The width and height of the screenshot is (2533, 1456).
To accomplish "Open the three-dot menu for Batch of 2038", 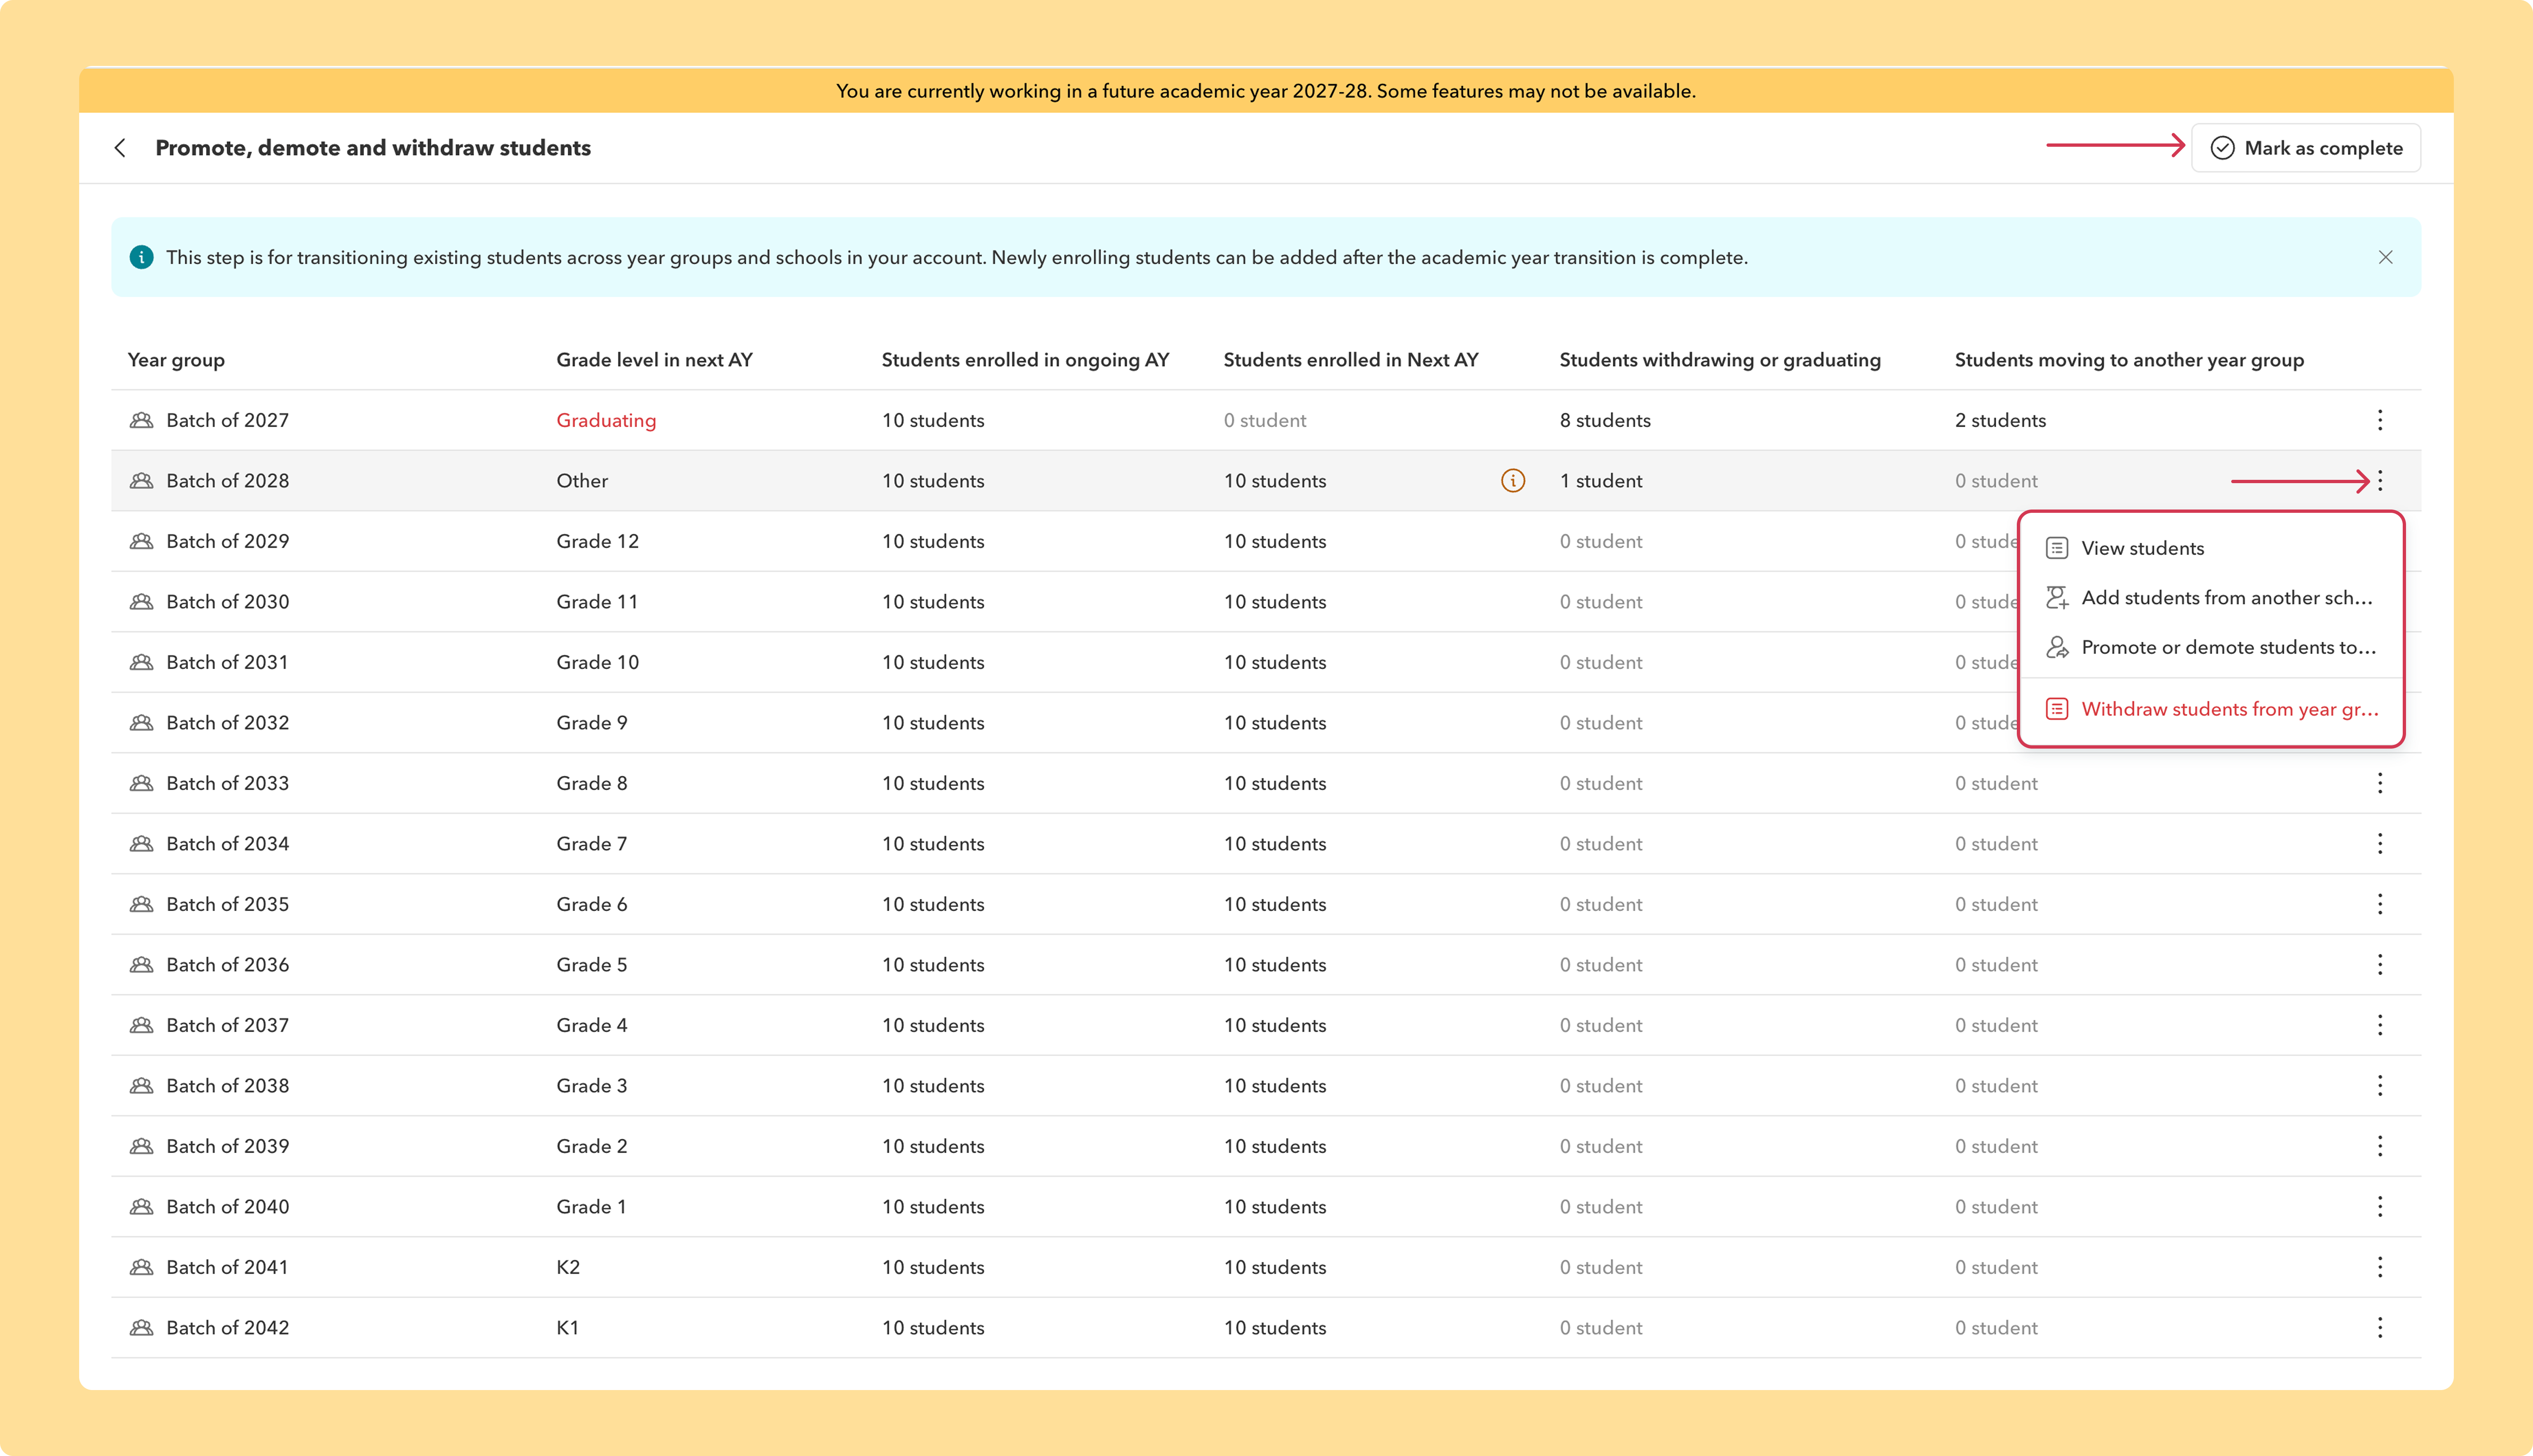I will pyautogui.click(x=2380, y=1086).
